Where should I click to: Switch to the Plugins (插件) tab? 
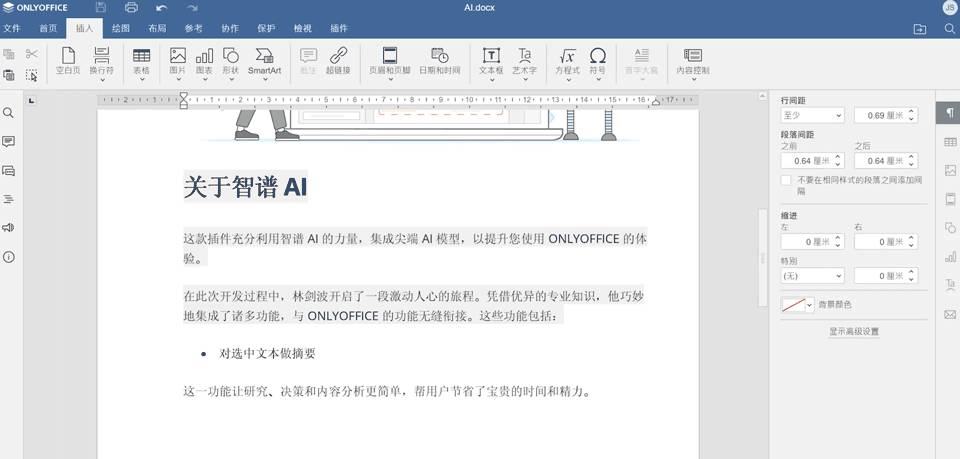pos(339,28)
